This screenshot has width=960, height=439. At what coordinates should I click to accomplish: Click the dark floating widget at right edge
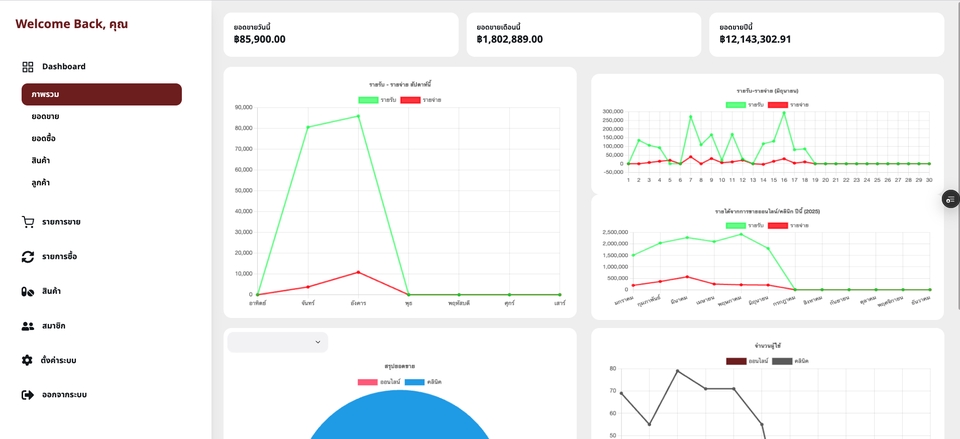(x=950, y=200)
